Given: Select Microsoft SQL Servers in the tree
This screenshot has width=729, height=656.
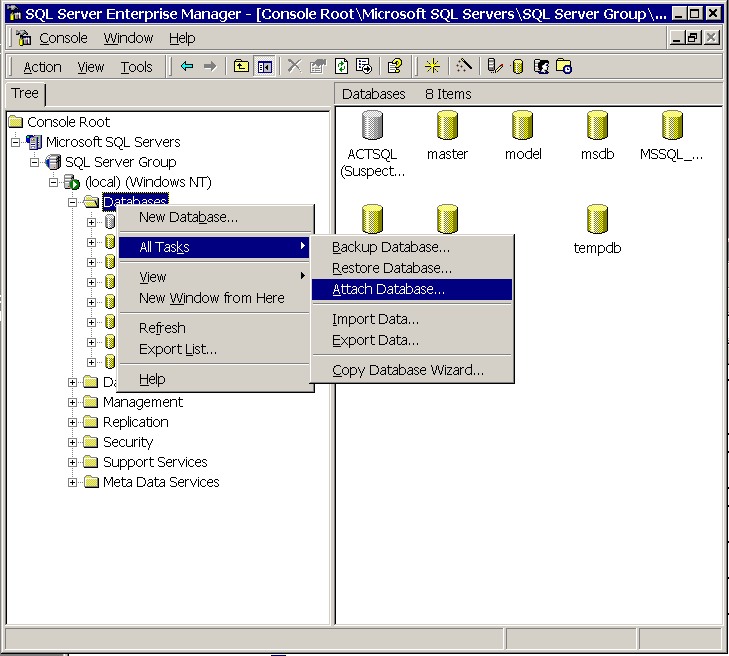Looking at the screenshot, I should pyautogui.click(x=113, y=142).
